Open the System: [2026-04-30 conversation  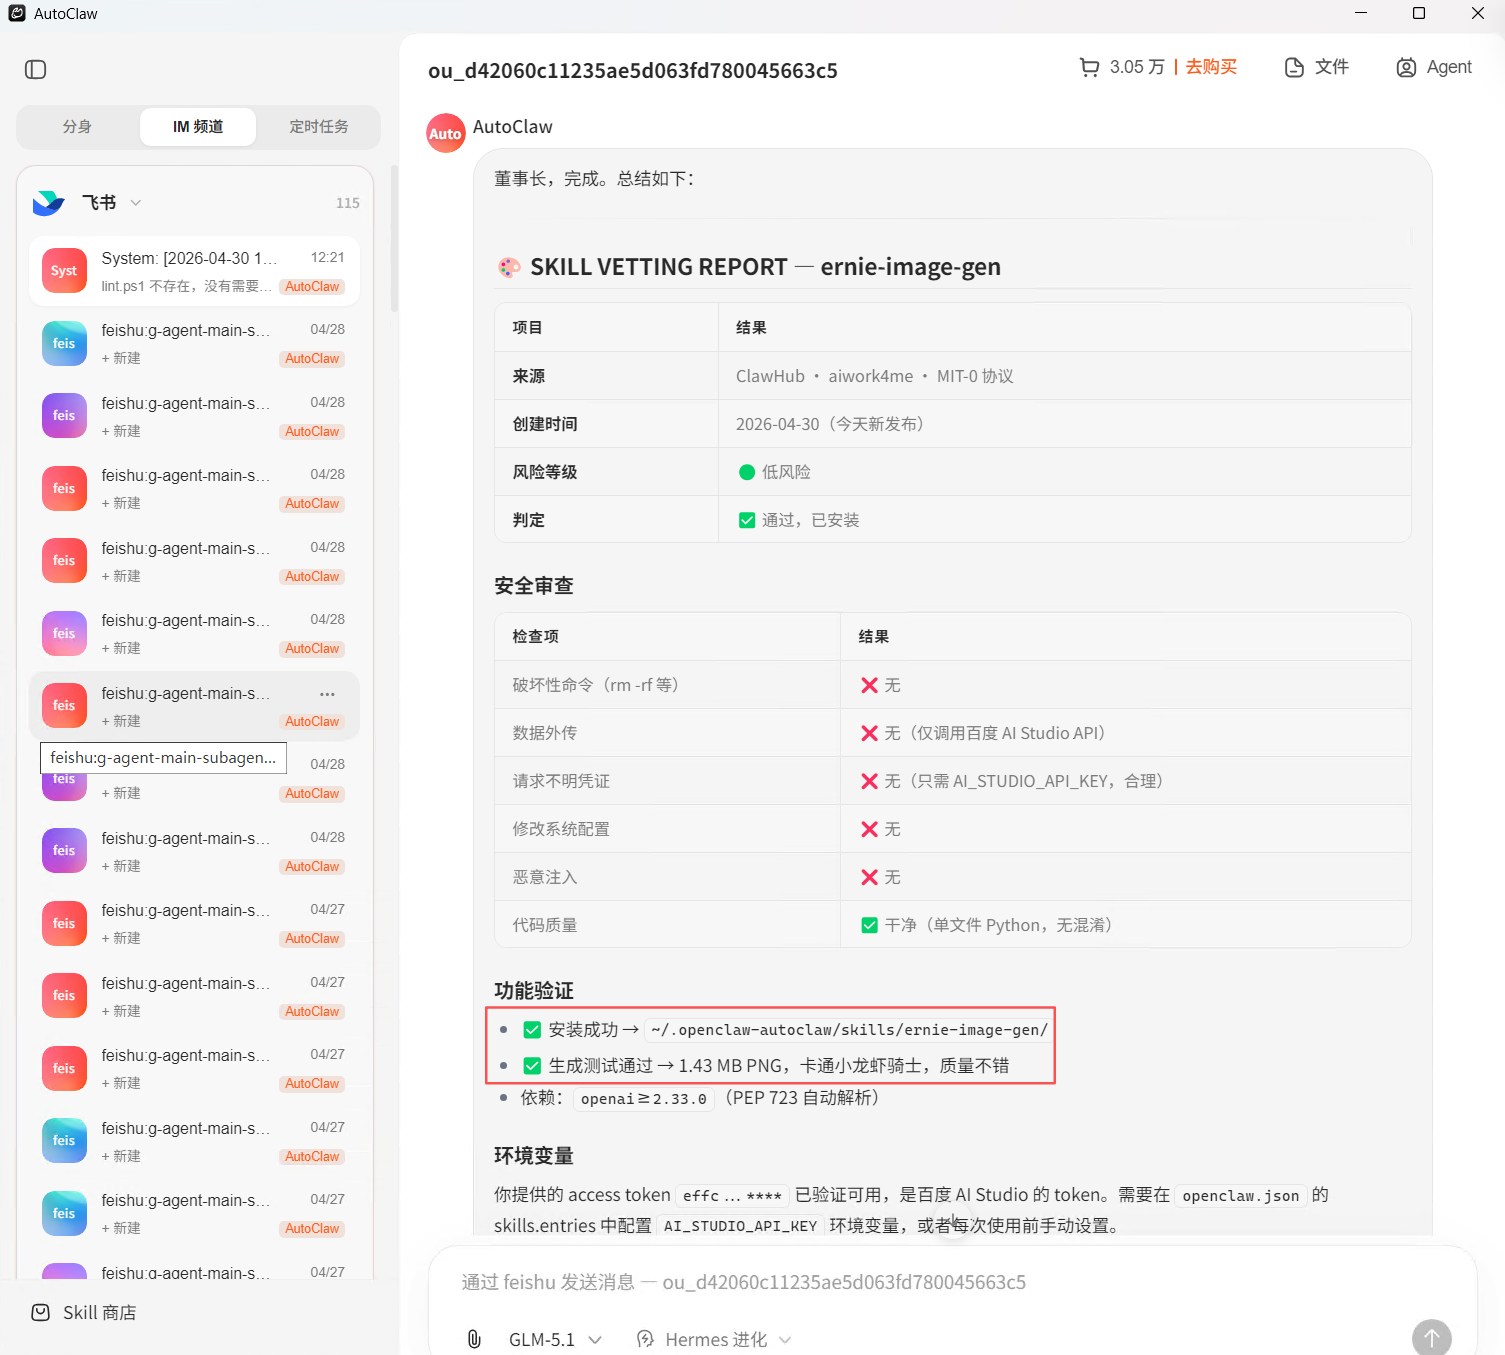click(x=194, y=270)
